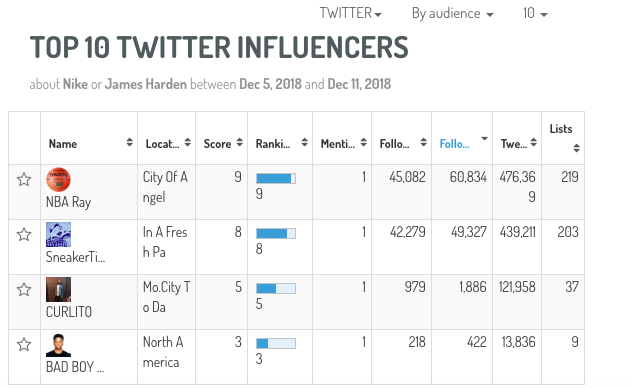The width and height of the screenshot is (631, 388).
Task: Sort by Score column sort arrows
Action: (239, 142)
